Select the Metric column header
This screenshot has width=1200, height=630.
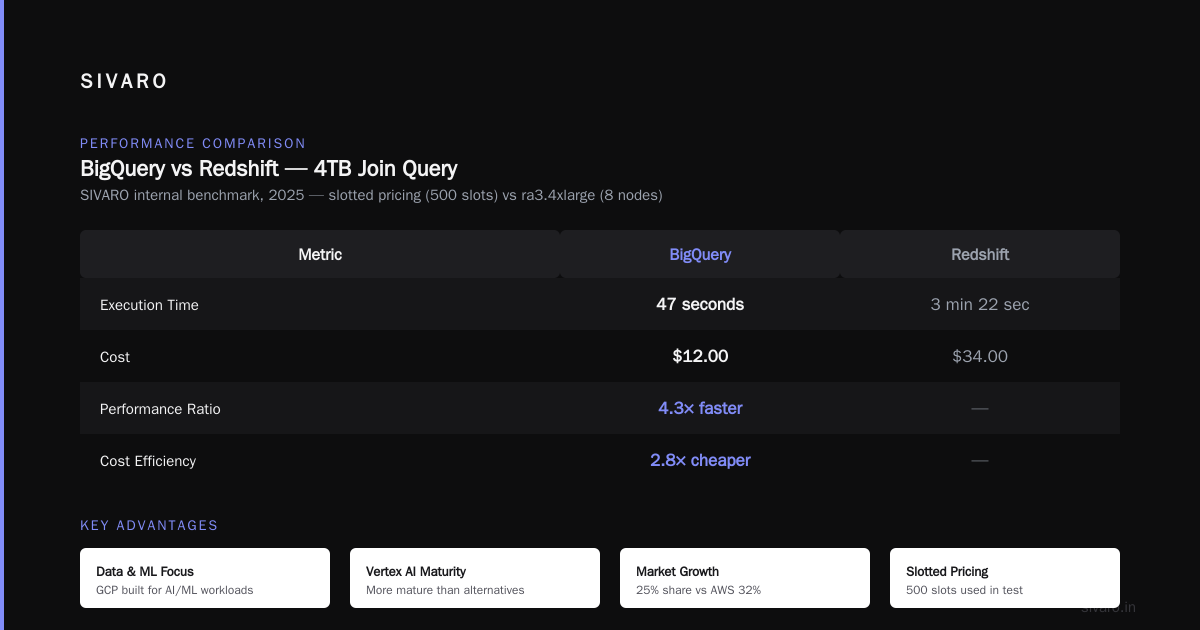click(x=320, y=254)
